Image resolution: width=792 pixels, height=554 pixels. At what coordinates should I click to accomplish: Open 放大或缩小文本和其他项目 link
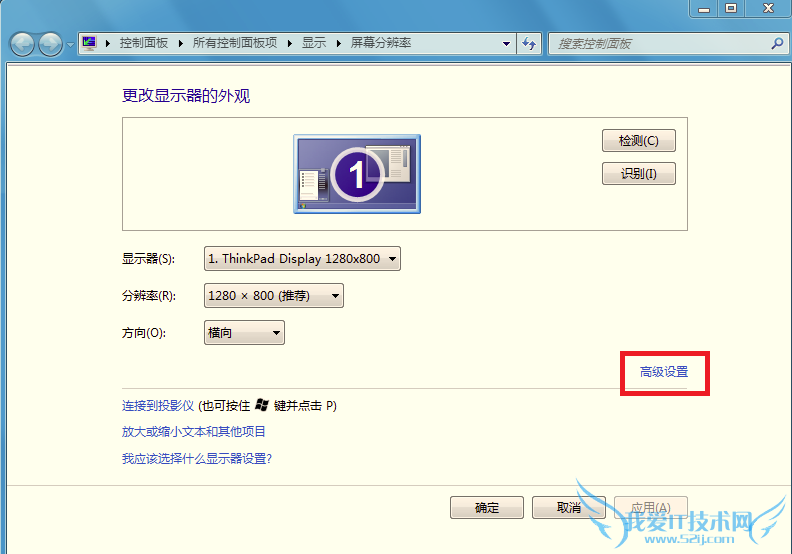pos(193,432)
